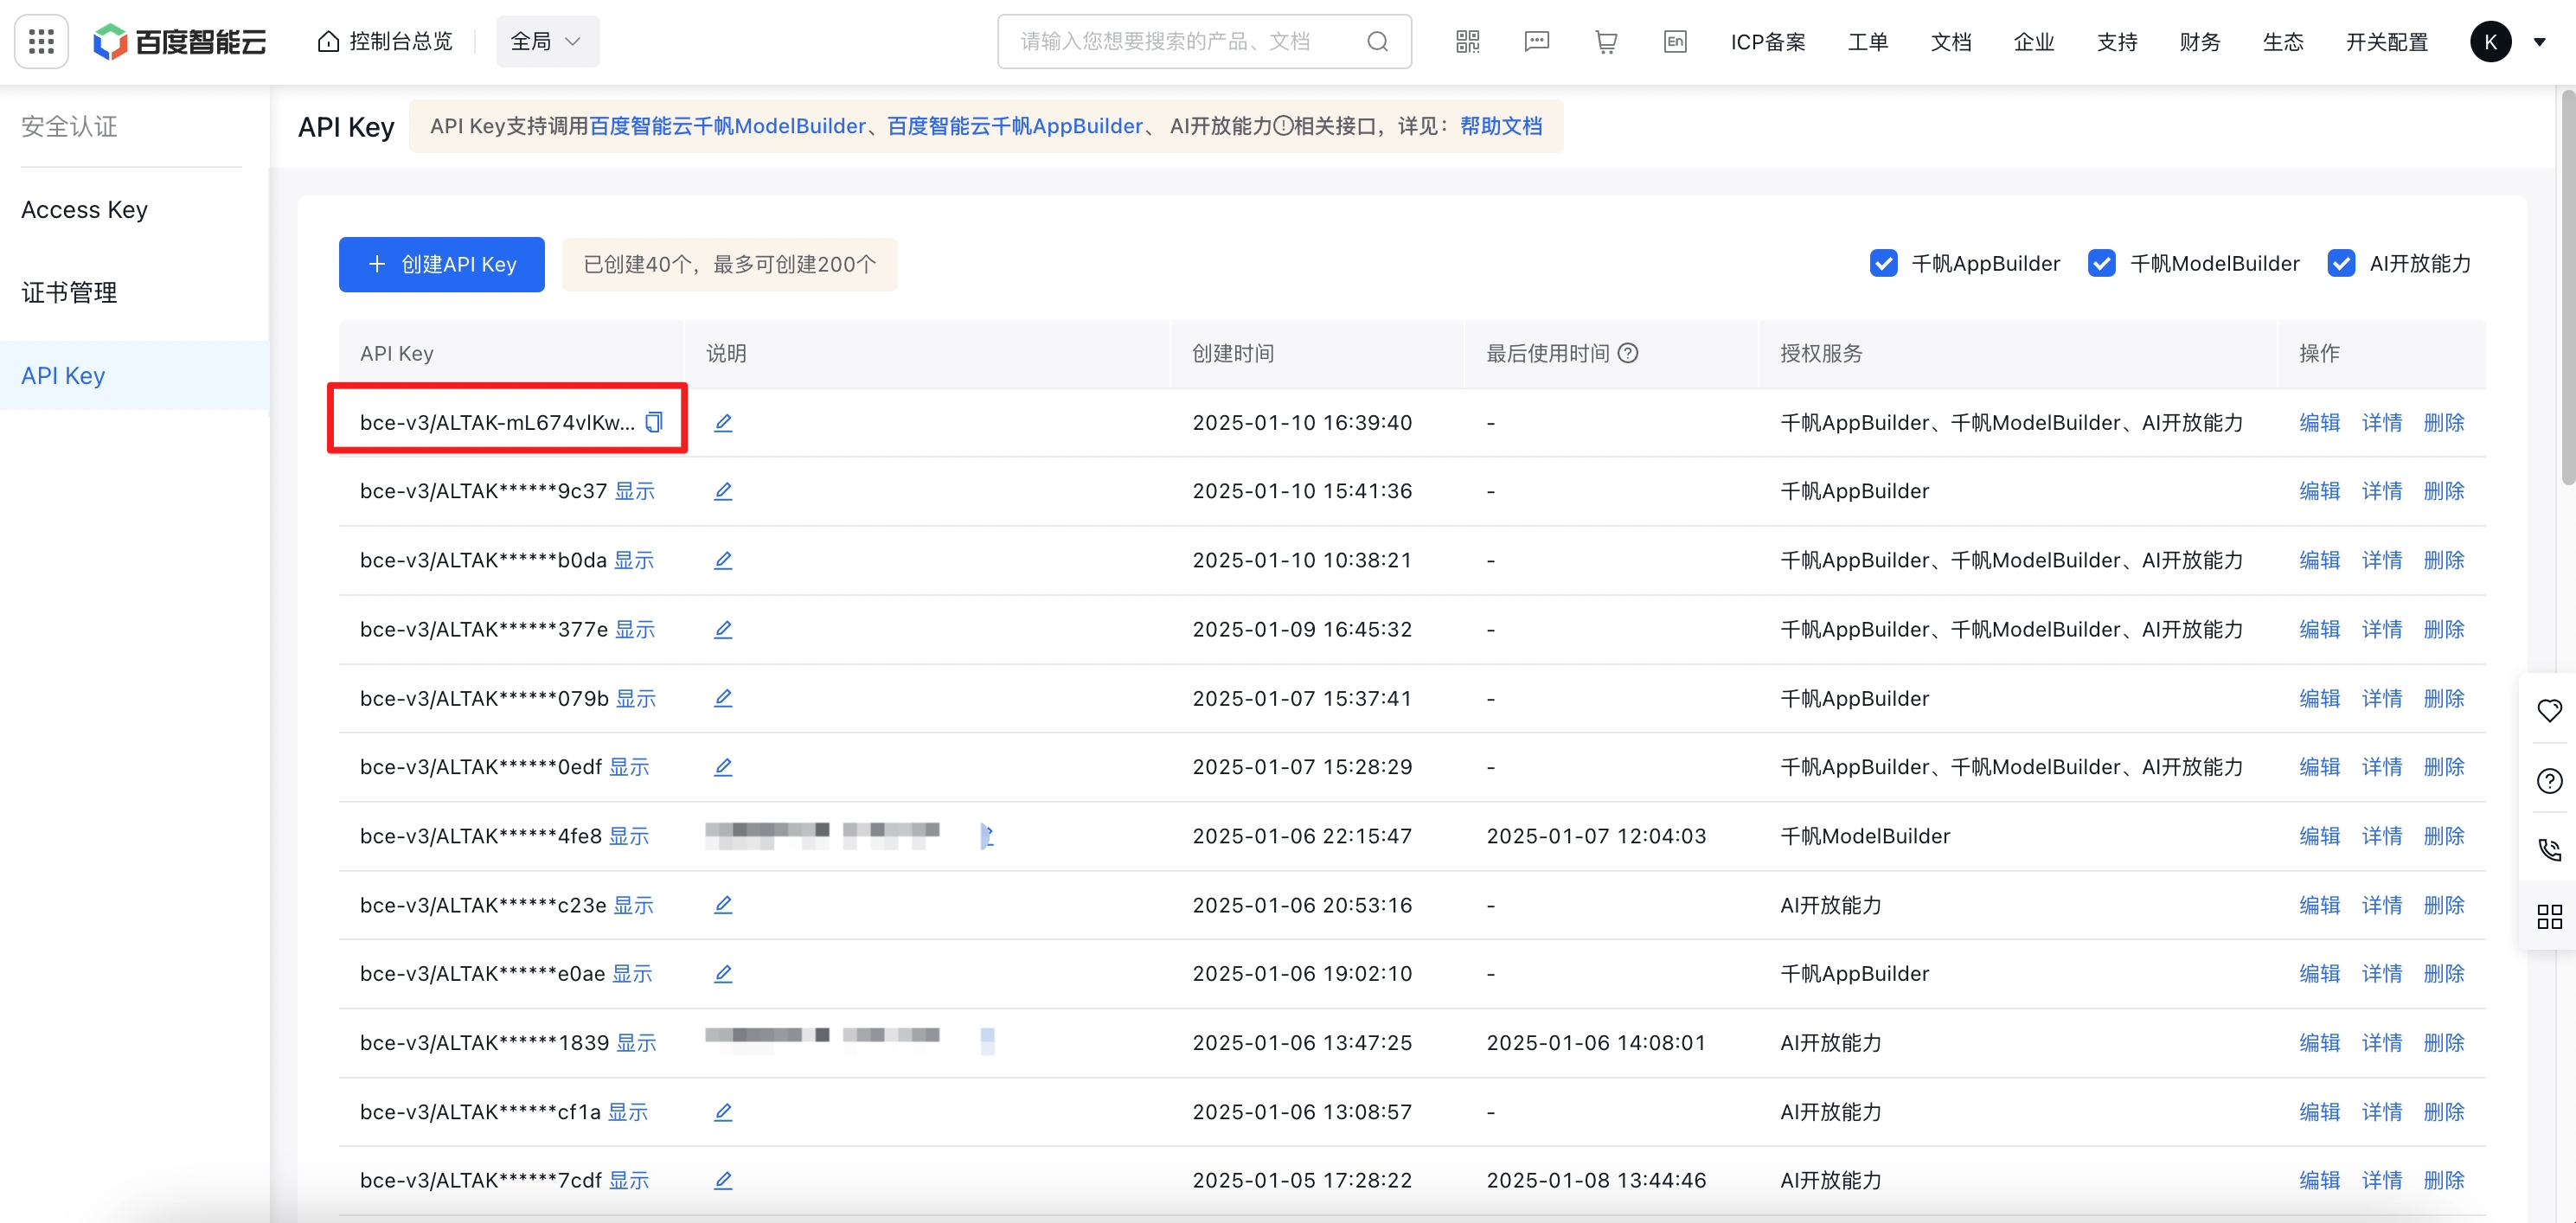Show full key ending 4fe8
This screenshot has height=1223, width=2576.
pos(629,836)
